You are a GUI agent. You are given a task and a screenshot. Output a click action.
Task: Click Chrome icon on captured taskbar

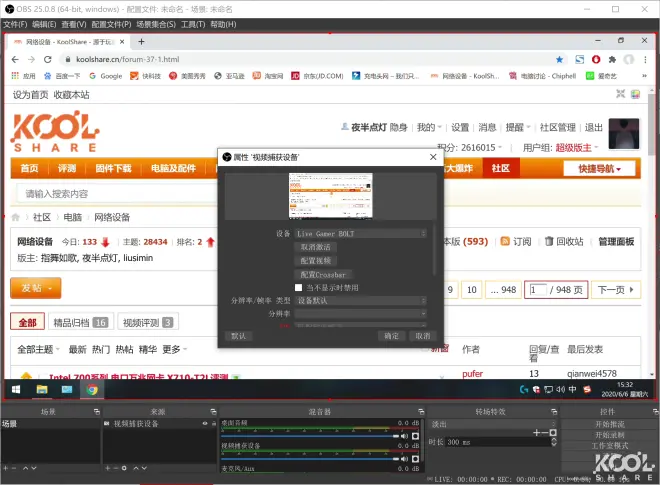pyautogui.click(x=92, y=389)
